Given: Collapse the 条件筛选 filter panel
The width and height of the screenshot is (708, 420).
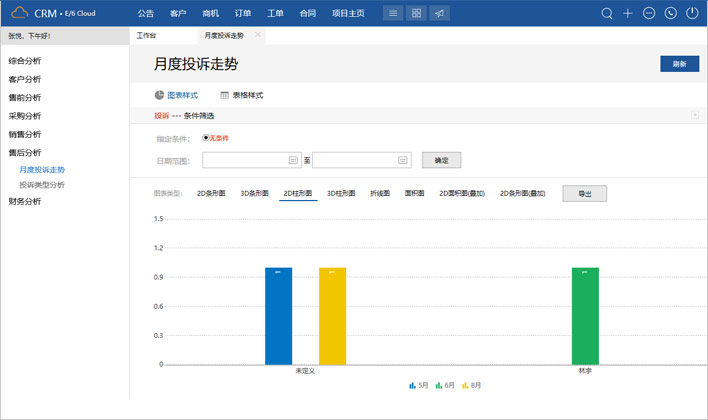Looking at the screenshot, I should pyautogui.click(x=695, y=116).
